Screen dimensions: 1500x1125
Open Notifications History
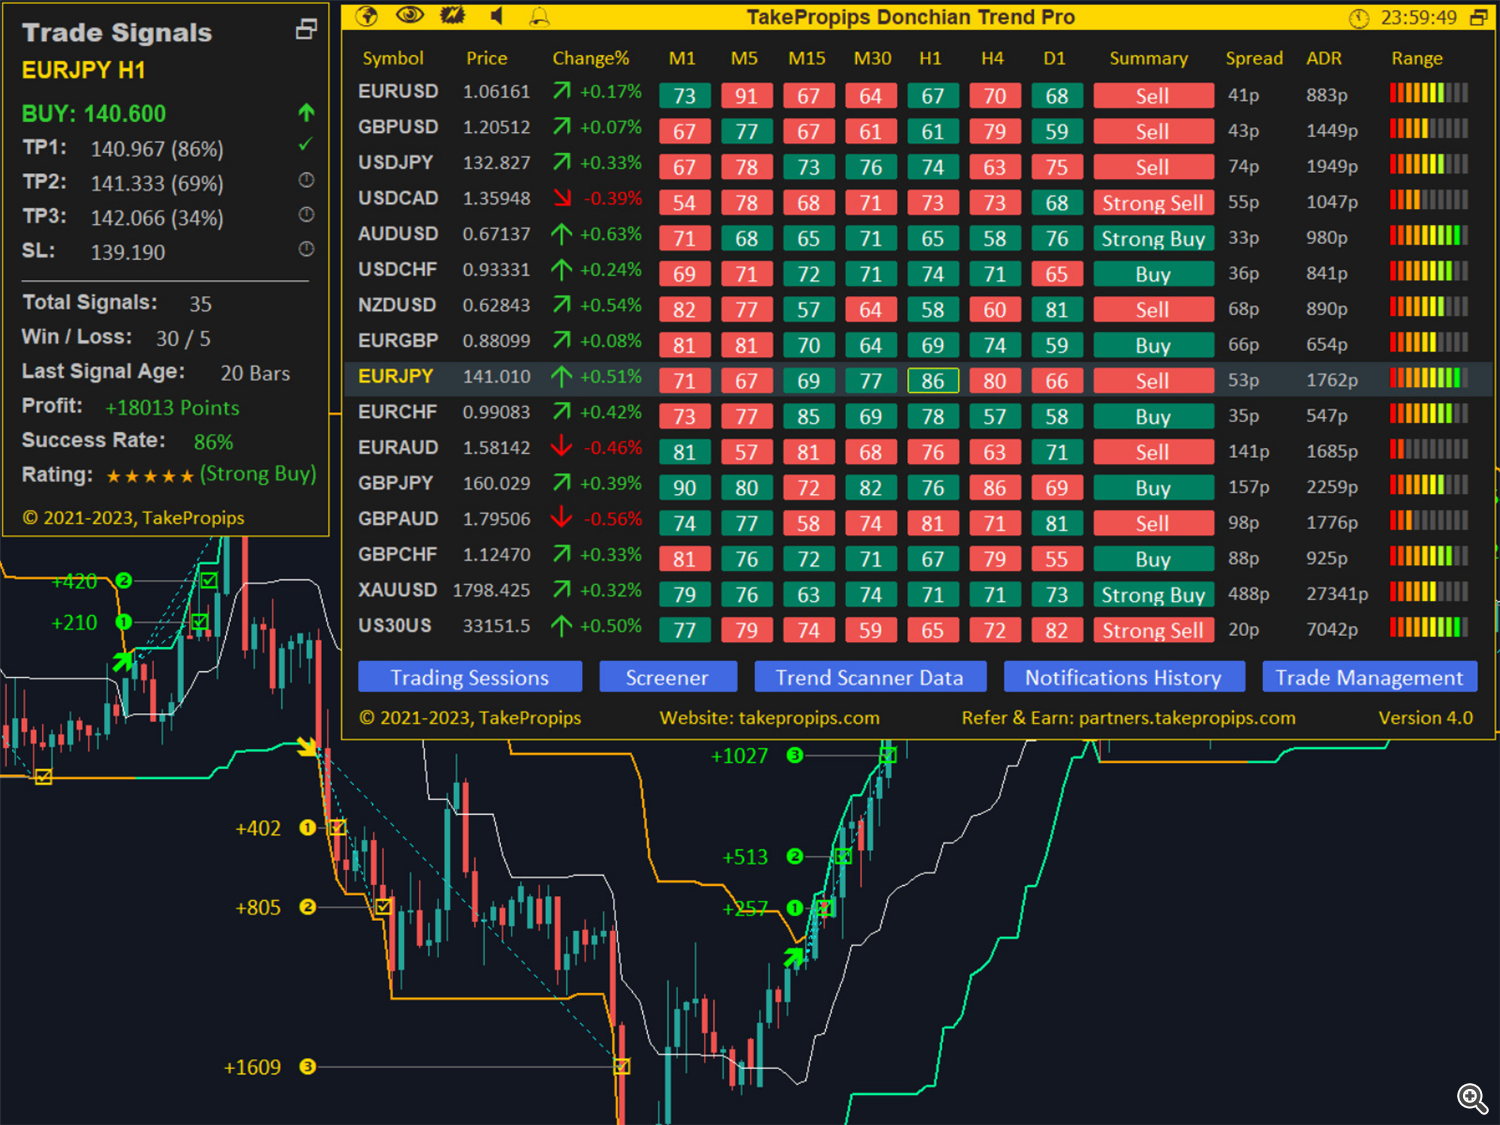[1123, 677]
